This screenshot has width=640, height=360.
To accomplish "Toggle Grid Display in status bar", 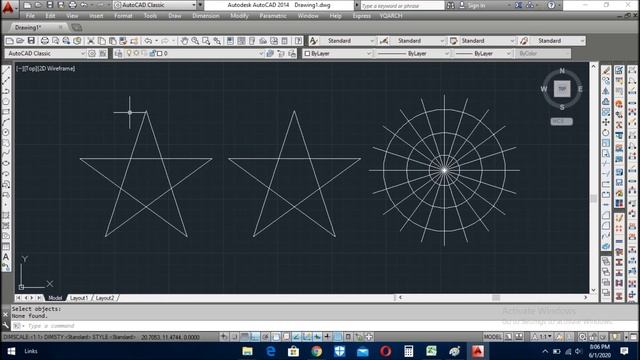I will pos(244,337).
